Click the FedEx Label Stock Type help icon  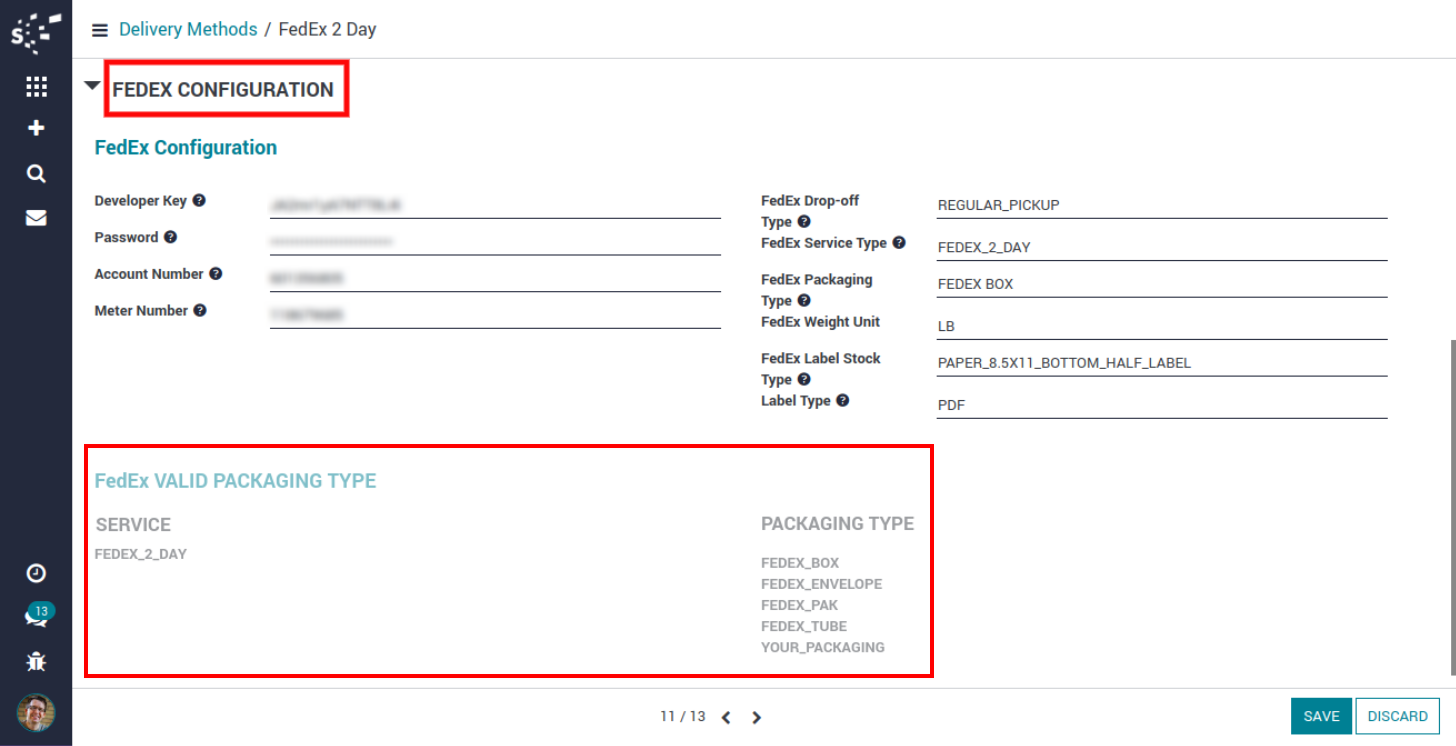tap(804, 380)
